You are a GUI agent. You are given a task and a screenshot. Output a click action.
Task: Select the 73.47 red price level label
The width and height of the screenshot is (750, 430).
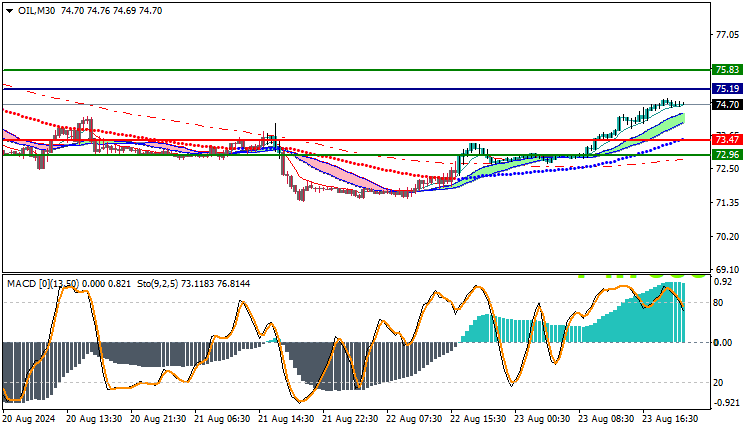coord(728,140)
